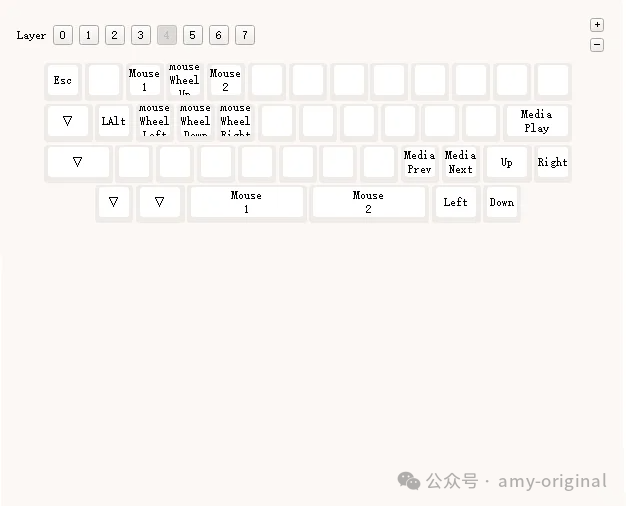This screenshot has height=506, width=626.
Task: Click the first transparent key in bottom row
Action: pyautogui.click(x=114, y=203)
